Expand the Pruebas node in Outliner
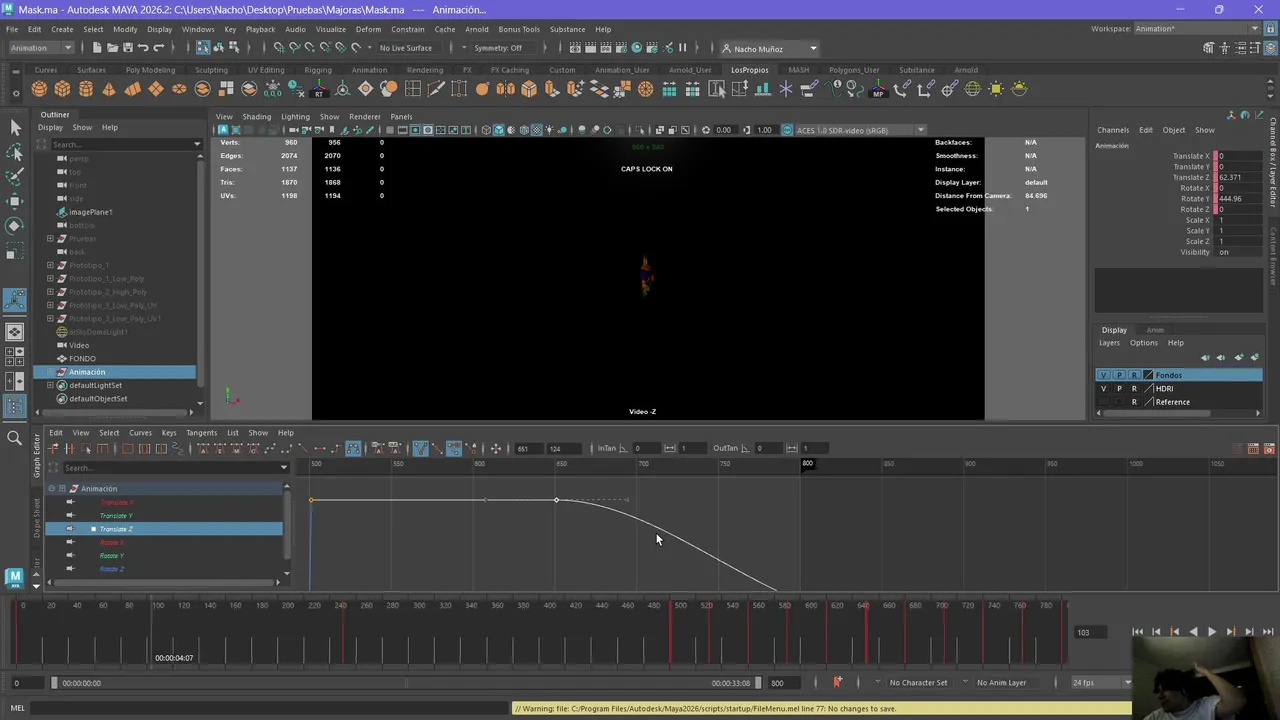 point(50,239)
